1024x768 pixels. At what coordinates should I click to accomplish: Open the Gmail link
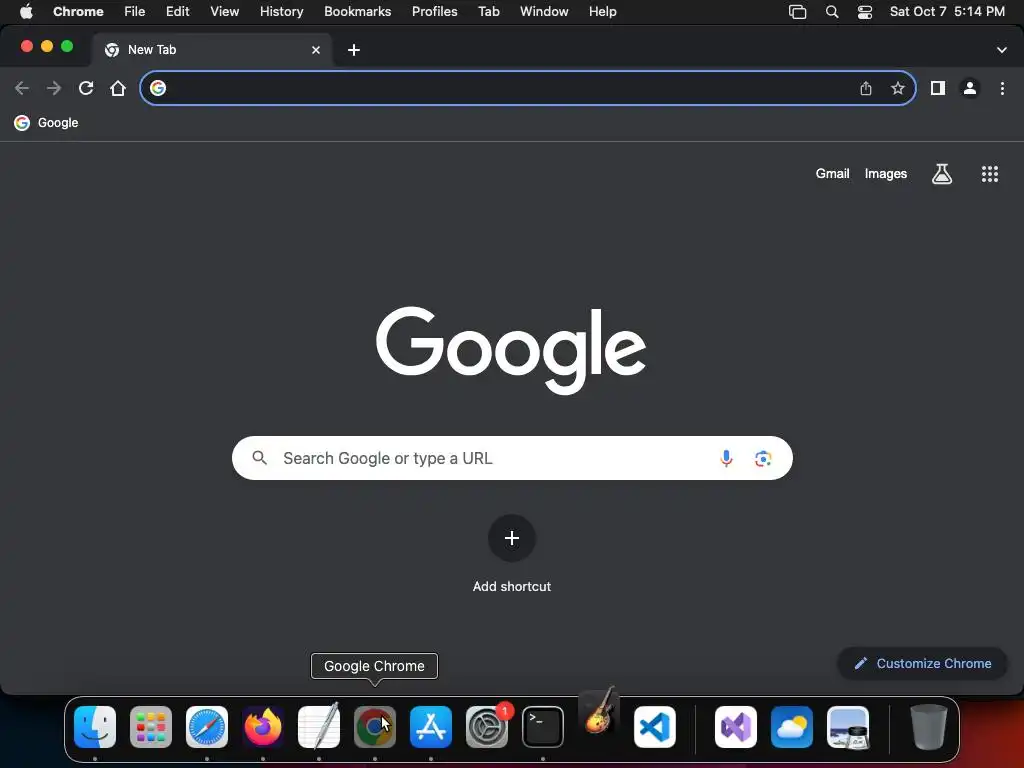tap(832, 174)
